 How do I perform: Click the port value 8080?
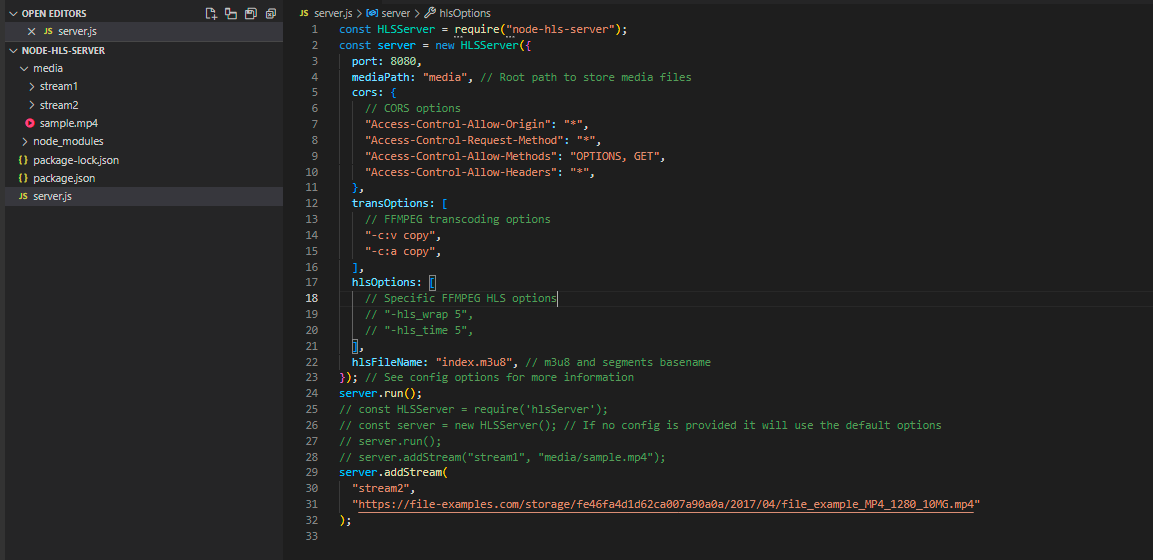(x=403, y=61)
